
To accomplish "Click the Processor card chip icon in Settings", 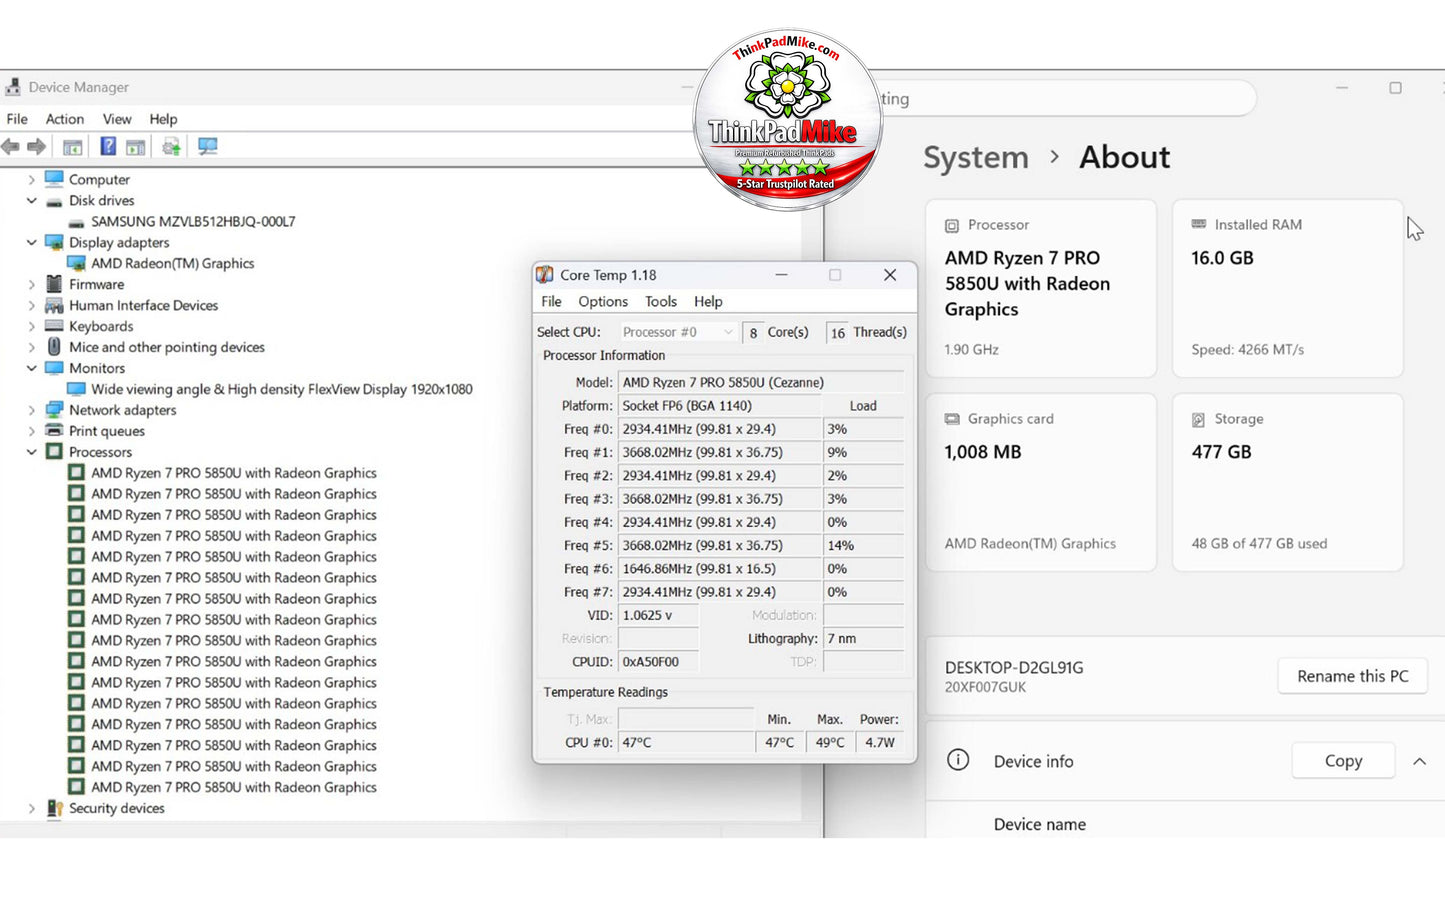I will [952, 226].
